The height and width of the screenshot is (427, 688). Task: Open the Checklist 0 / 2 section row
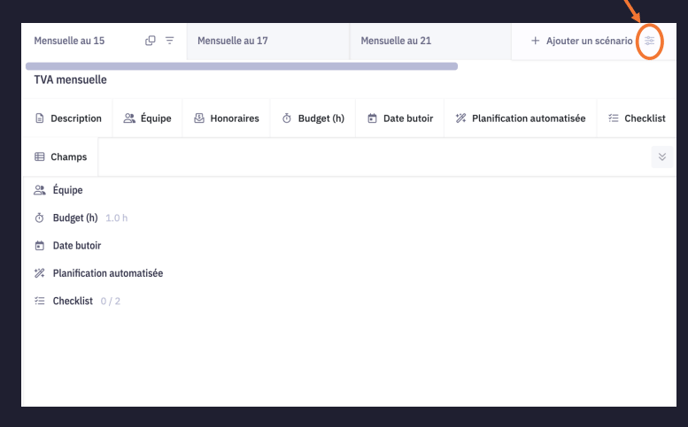pos(72,301)
